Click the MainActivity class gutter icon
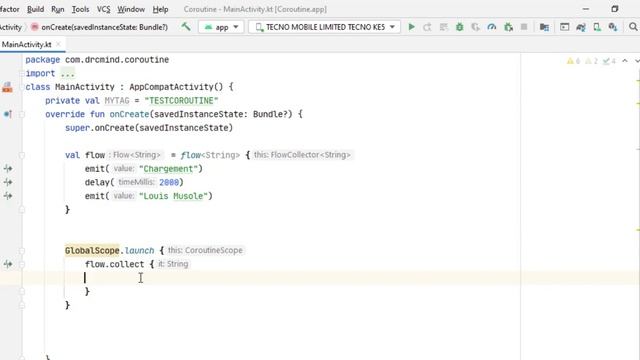Viewport: 640px width, 360px height. pyautogui.click(x=7, y=87)
